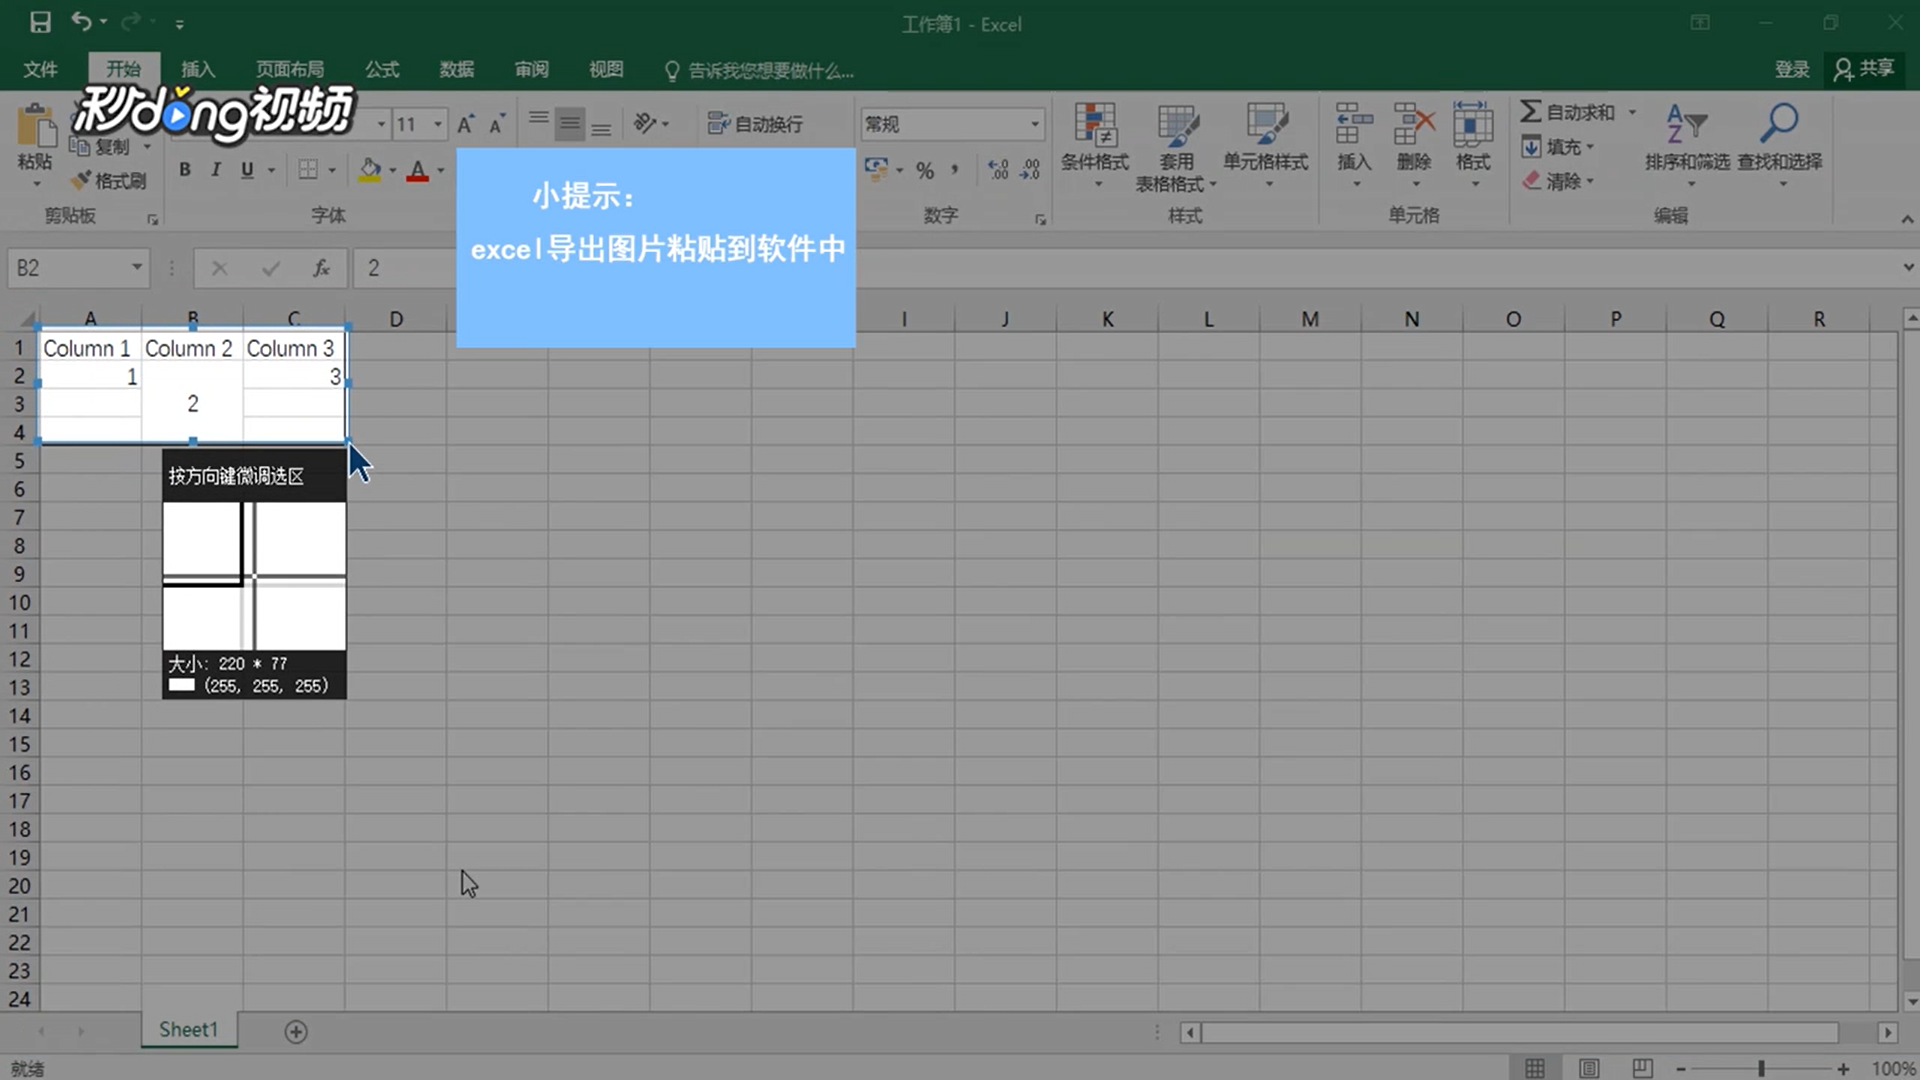The width and height of the screenshot is (1920, 1080).
Task: Open Conditional Formatting (条件格式)
Action: [1095, 145]
